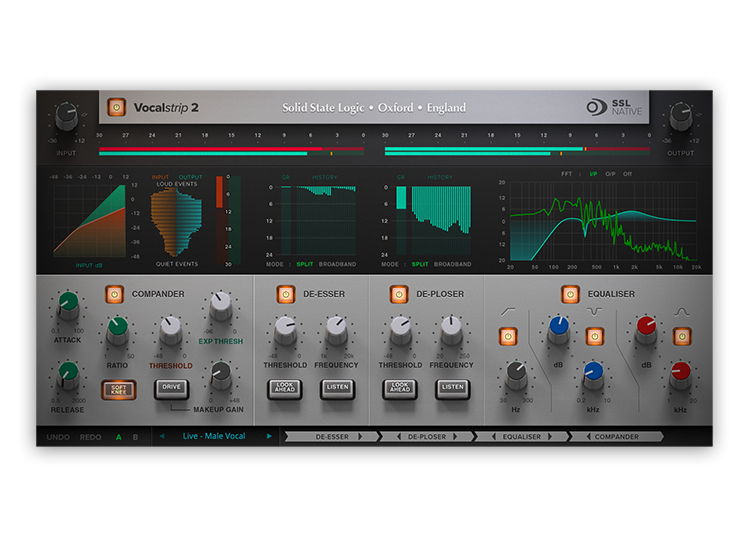Click the red bell dB knob

click(646, 330)
